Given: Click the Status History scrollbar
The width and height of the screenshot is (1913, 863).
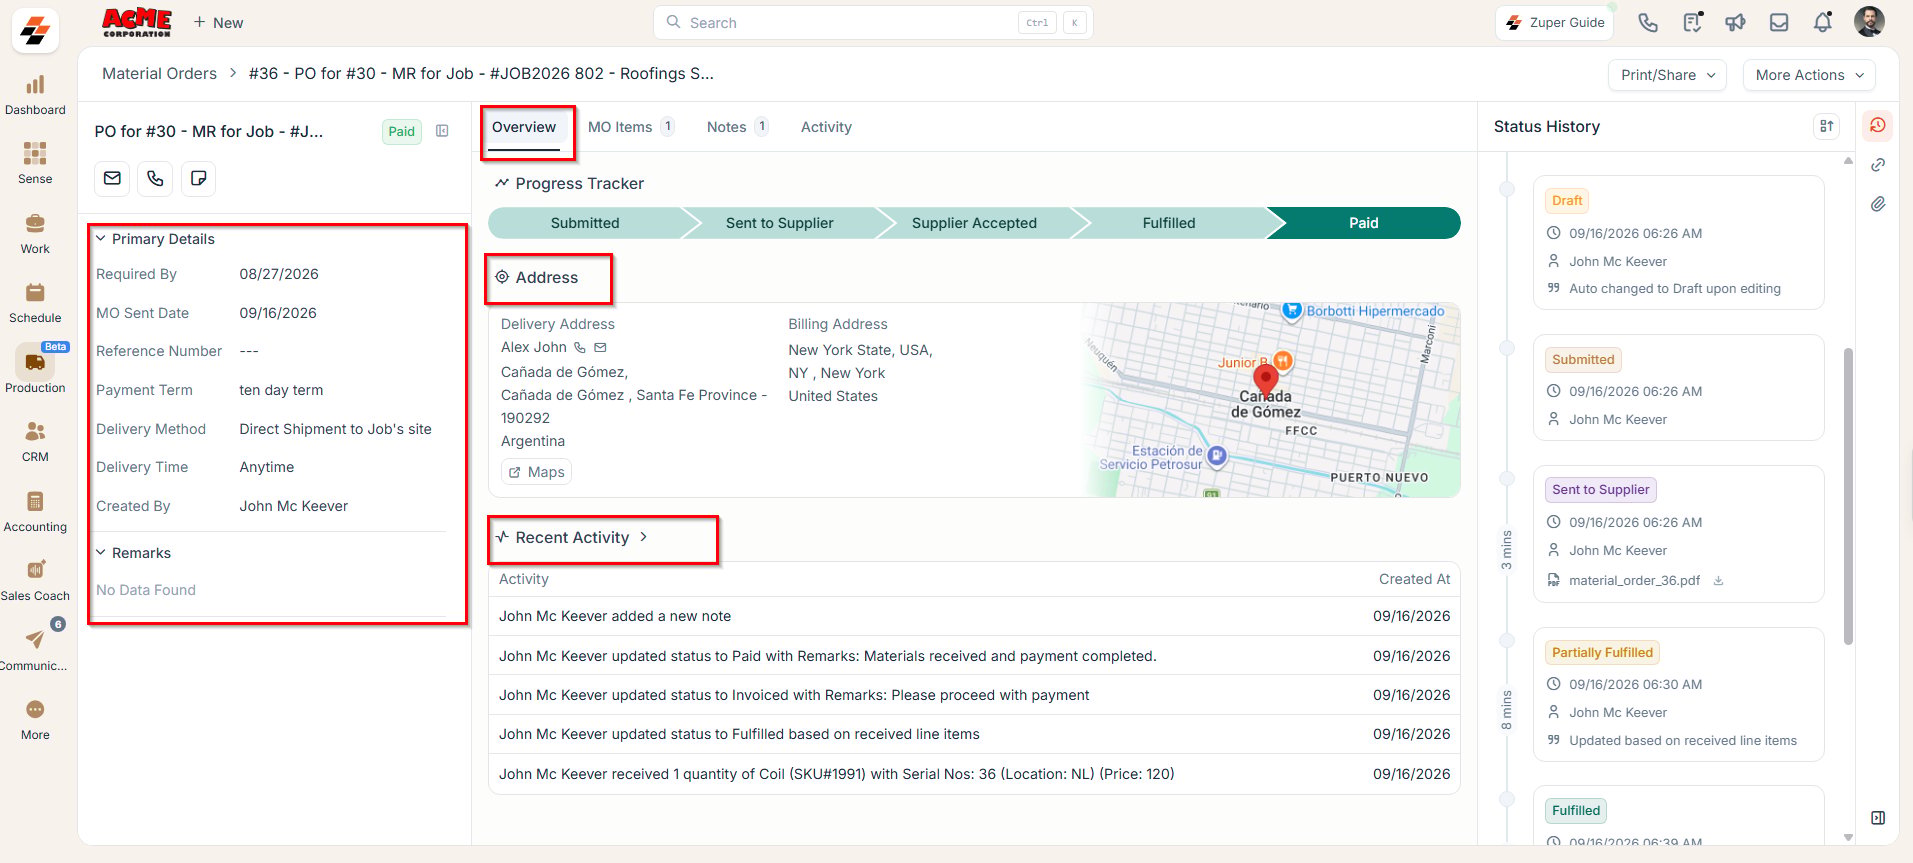Looking at the screenshot, I should click(1848, 495).
